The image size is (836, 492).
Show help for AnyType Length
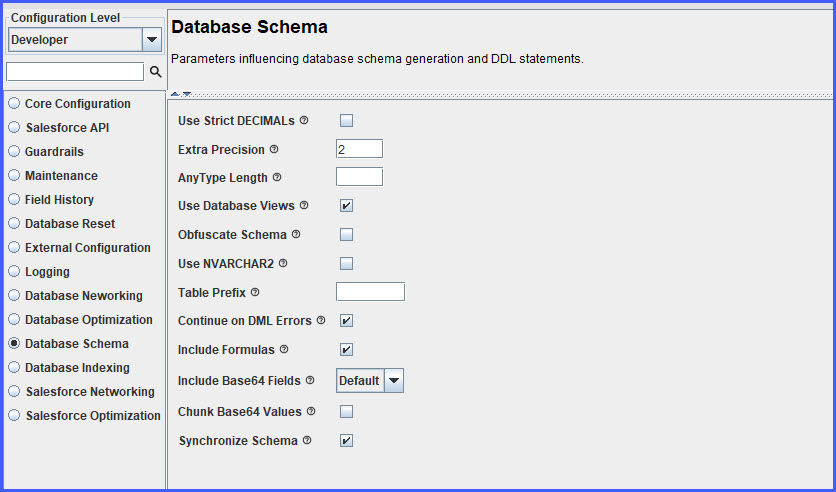coord(277,177)
